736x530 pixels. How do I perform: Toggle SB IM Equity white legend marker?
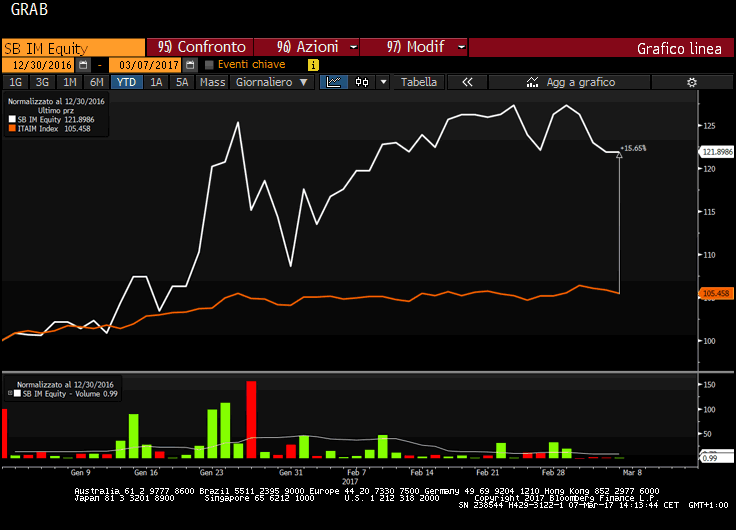(12, 119)
